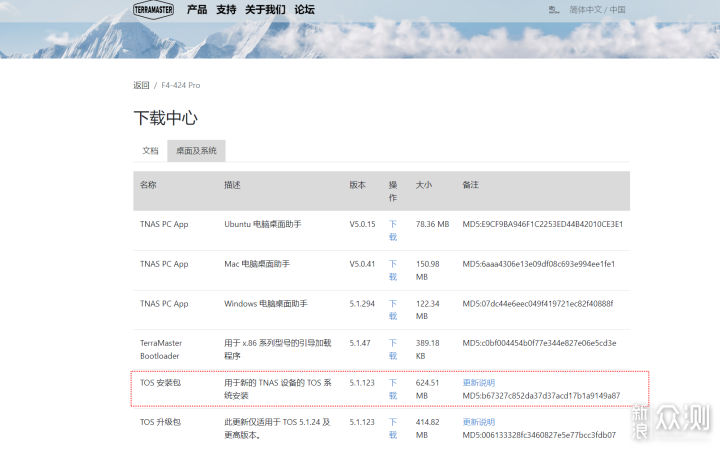The height and width of the screenshot is (449, 720).
Task: Click TOS 安装包 name cell
Action: coord(160,383)
